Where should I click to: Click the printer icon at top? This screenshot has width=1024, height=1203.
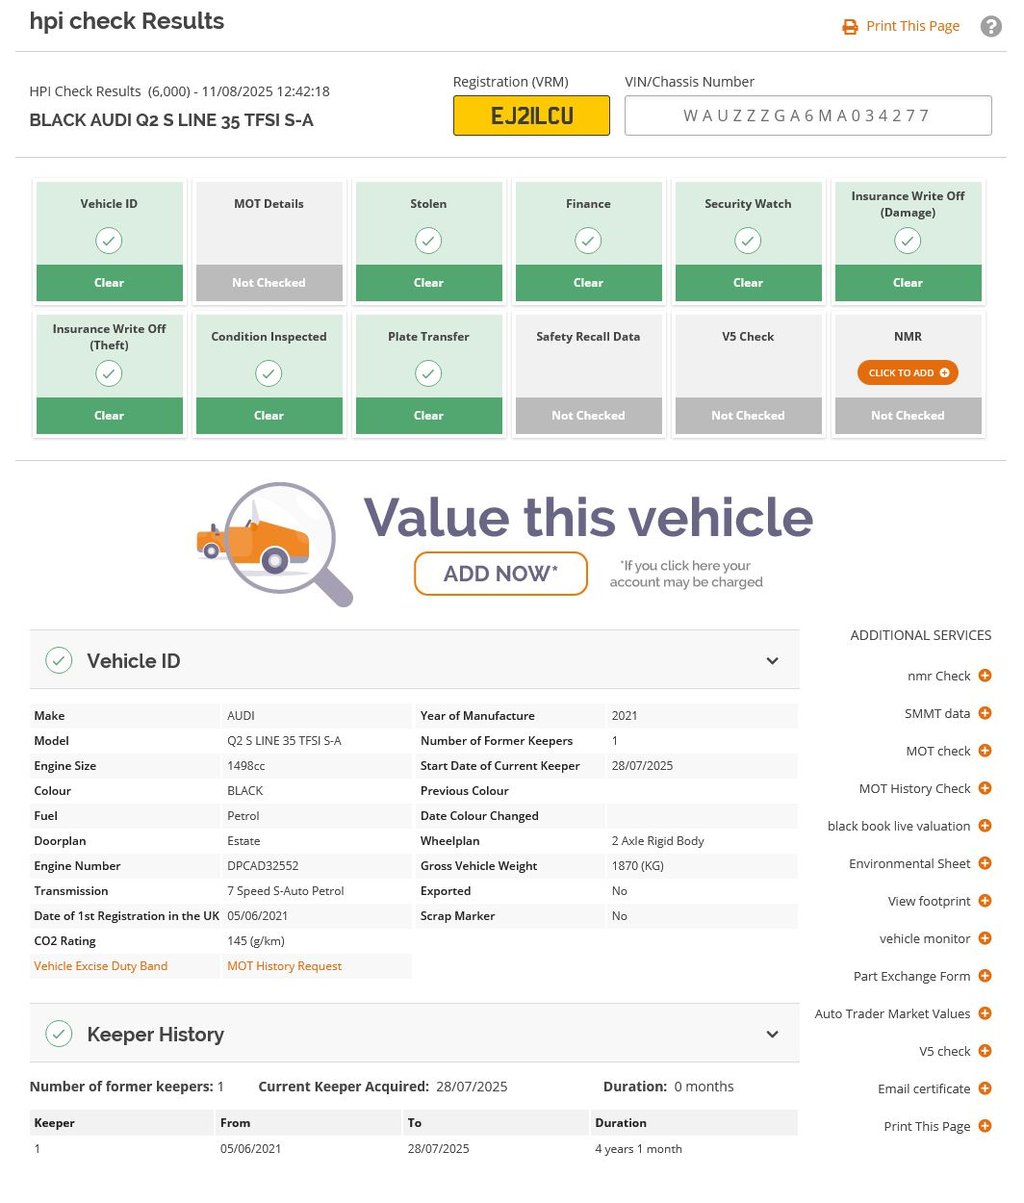point(850,27)
